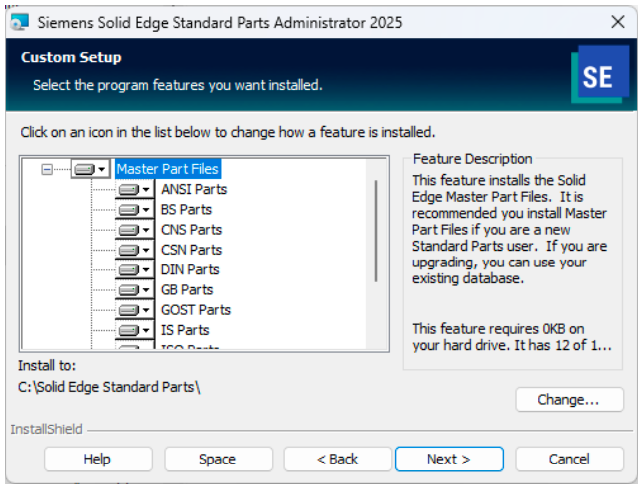Select CNS Parts in the feature tree
The image size is (644, 488).
(191, 230)
